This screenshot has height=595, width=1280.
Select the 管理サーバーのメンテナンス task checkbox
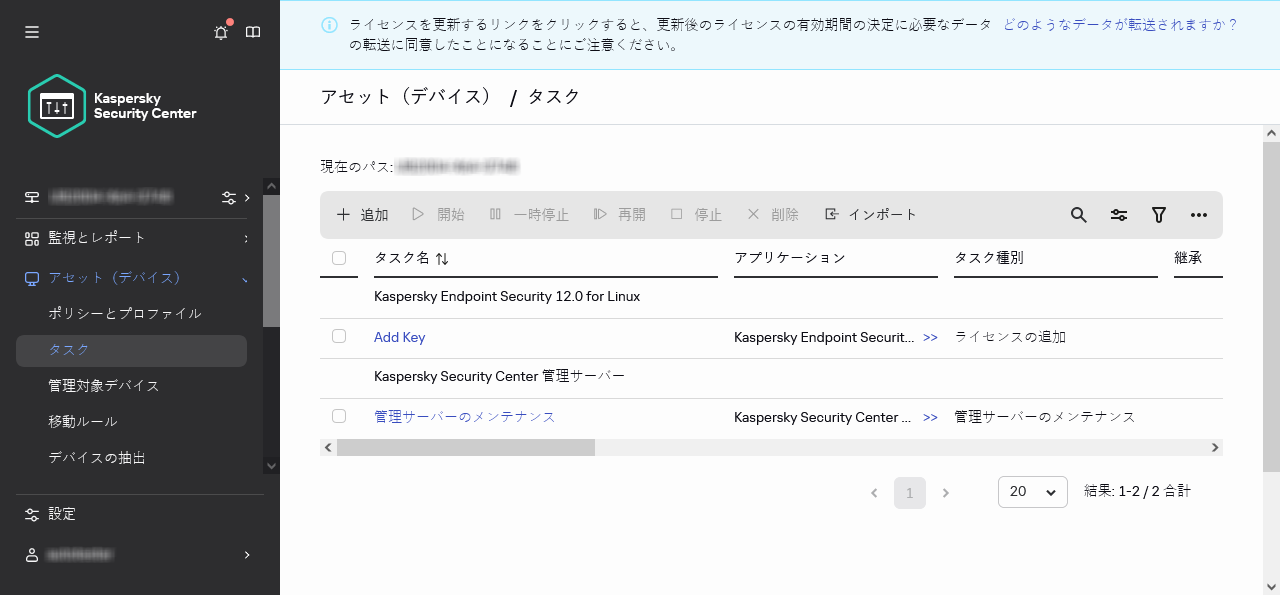pyautogui.click(x=339, y=417)
